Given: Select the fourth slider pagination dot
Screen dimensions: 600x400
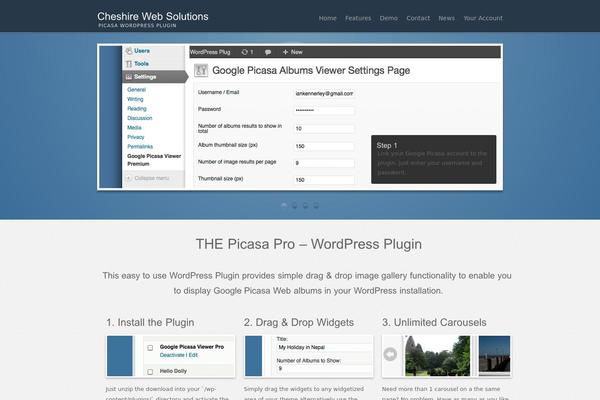Looking at the screenshot, I should point(316,206).
